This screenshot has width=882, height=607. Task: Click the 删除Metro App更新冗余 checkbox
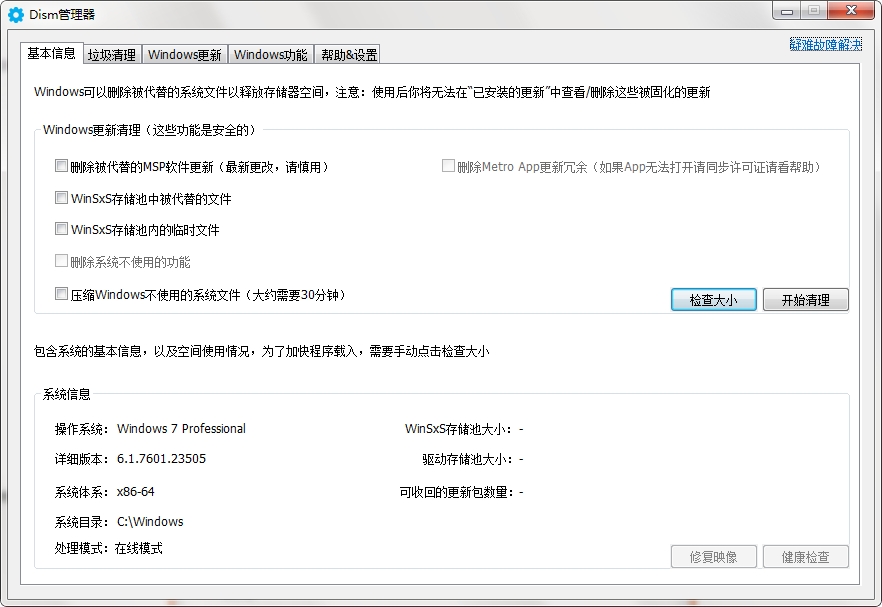pos(448,166)
